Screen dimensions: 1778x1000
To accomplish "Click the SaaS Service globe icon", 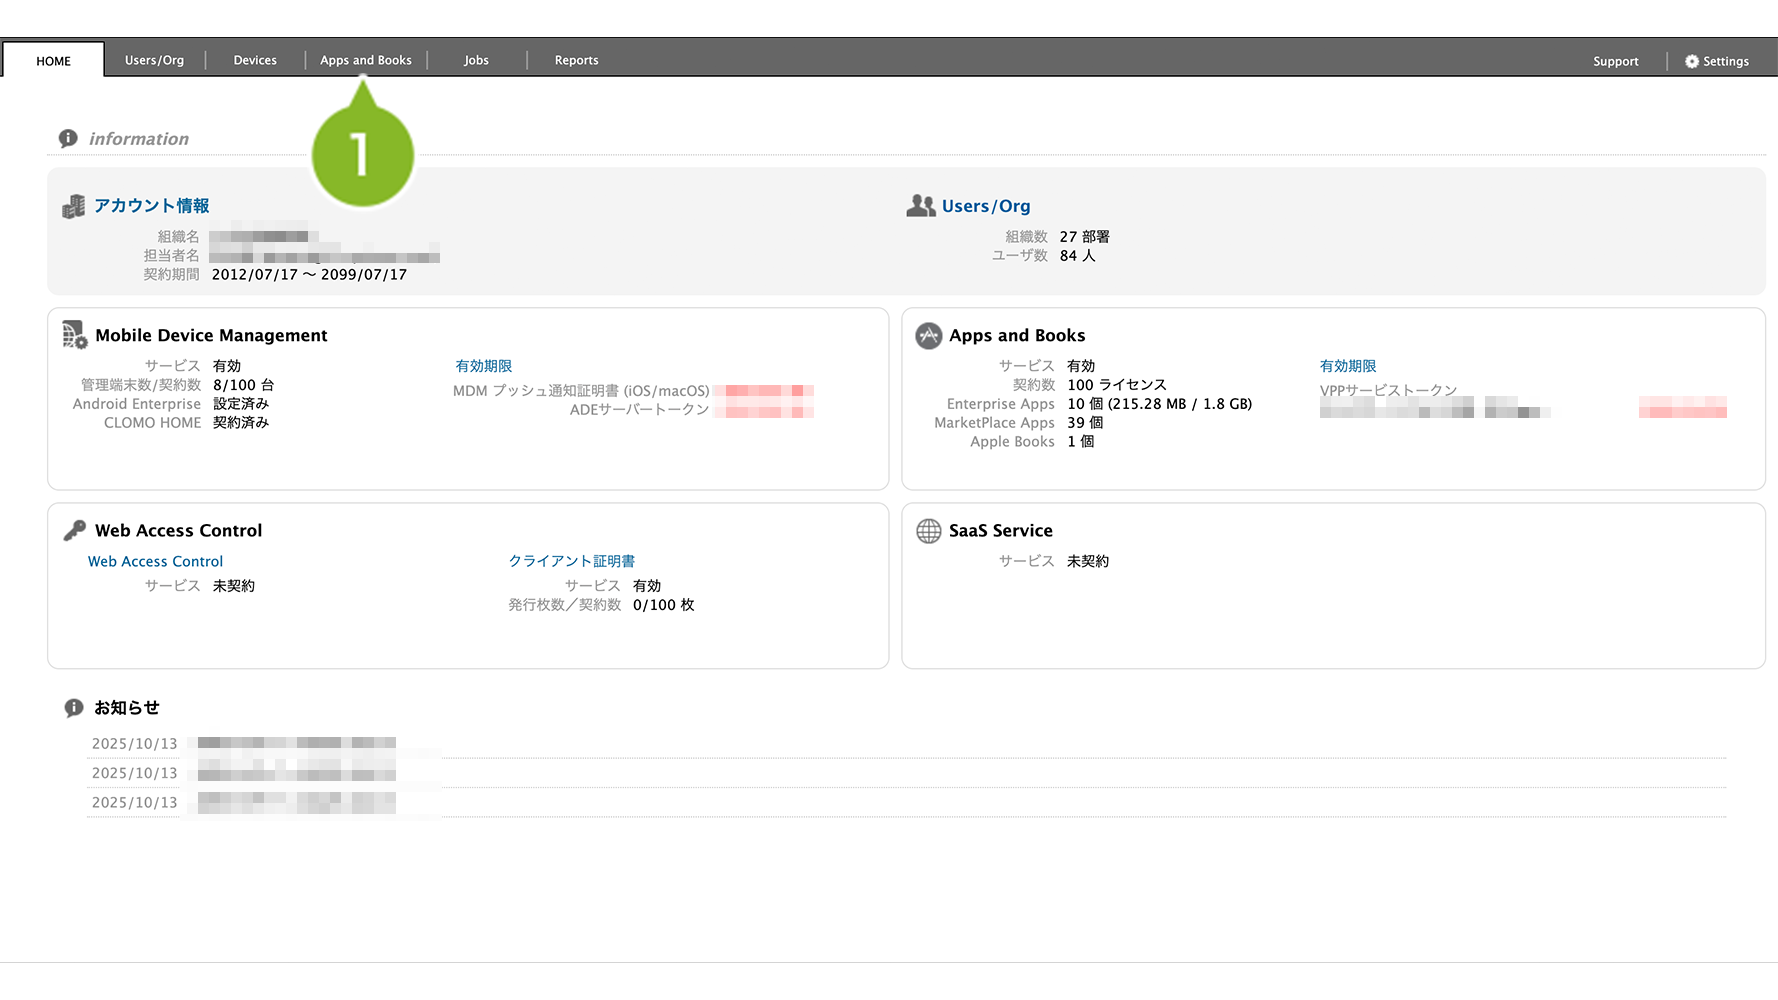I will coord(928,531).
